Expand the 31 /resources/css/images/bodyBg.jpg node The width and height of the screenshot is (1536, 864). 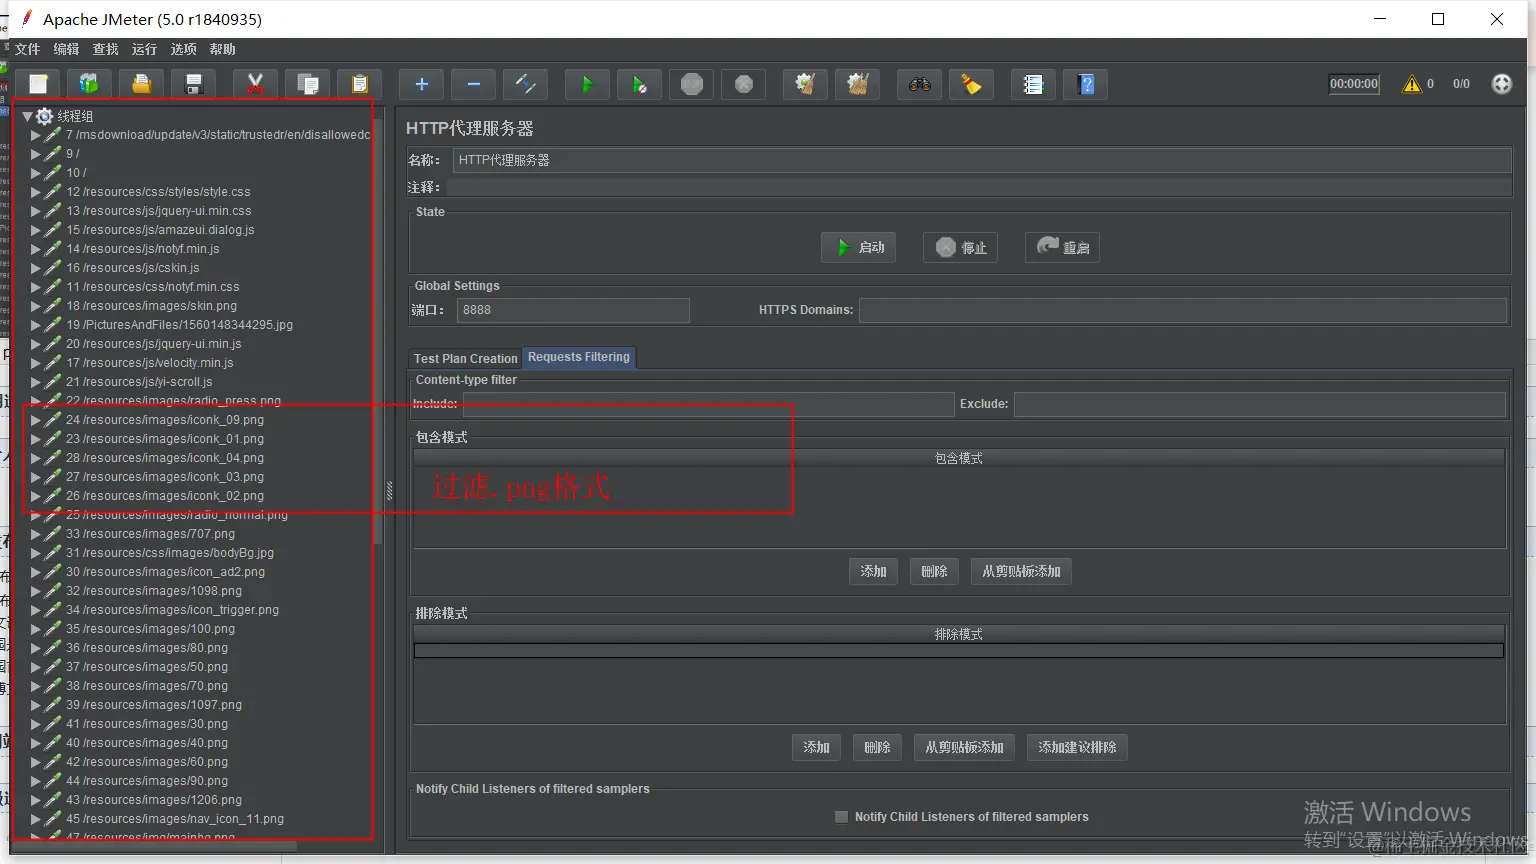click(x=36, y=553)
